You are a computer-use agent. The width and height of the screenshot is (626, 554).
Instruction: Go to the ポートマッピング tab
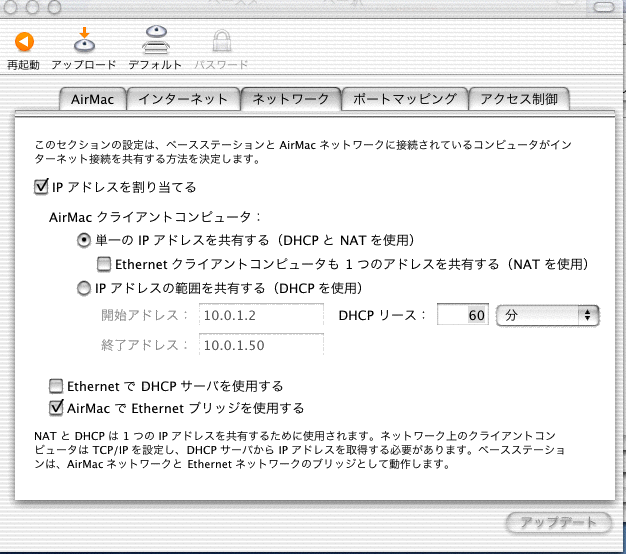405,99
